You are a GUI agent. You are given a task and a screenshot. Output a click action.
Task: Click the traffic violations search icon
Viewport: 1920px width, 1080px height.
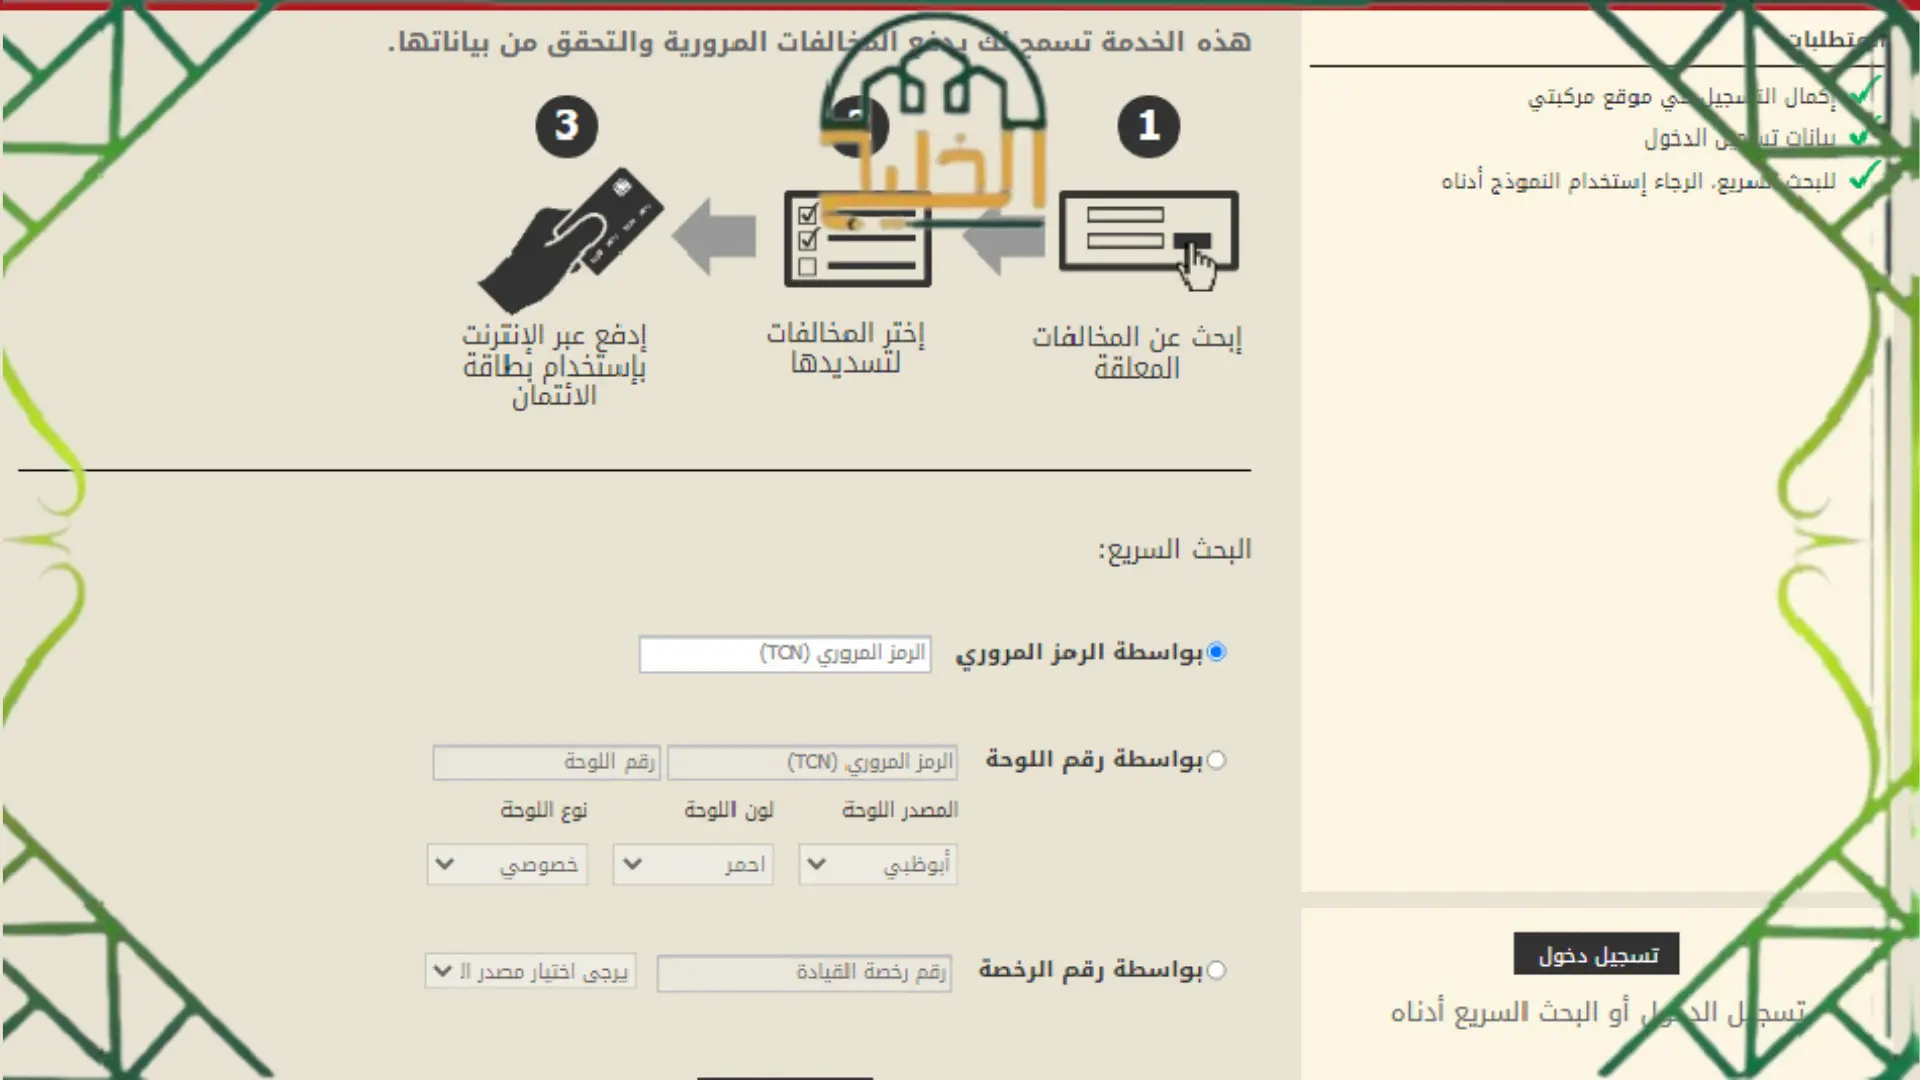point(1147,237)
